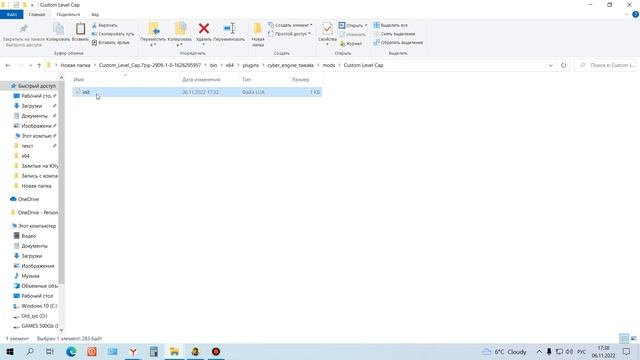
Task: Switch to large icons view using status bar icon
Action: (x=633, y=338)
